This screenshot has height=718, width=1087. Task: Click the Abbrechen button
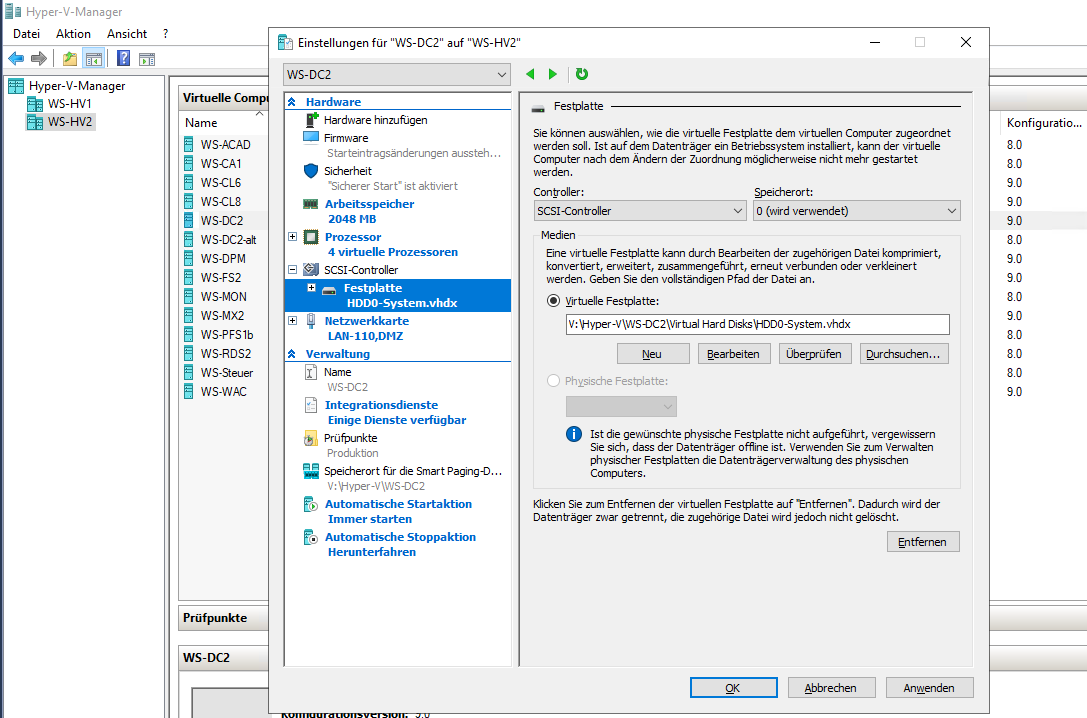coord(831,688)
